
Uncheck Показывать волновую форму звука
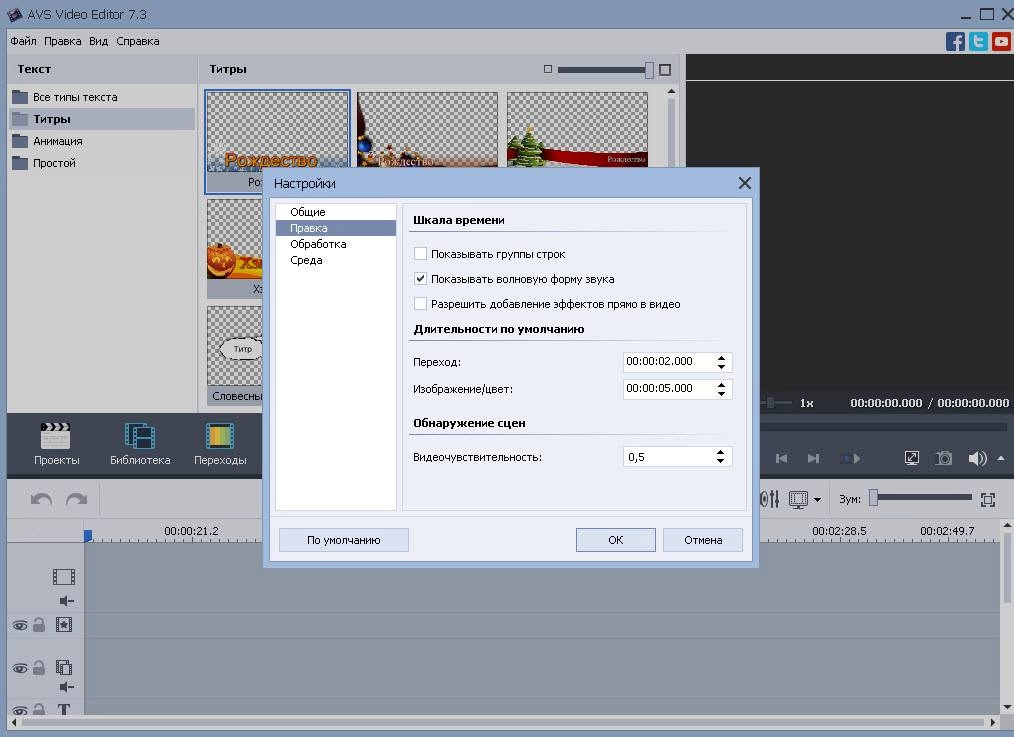420,279
